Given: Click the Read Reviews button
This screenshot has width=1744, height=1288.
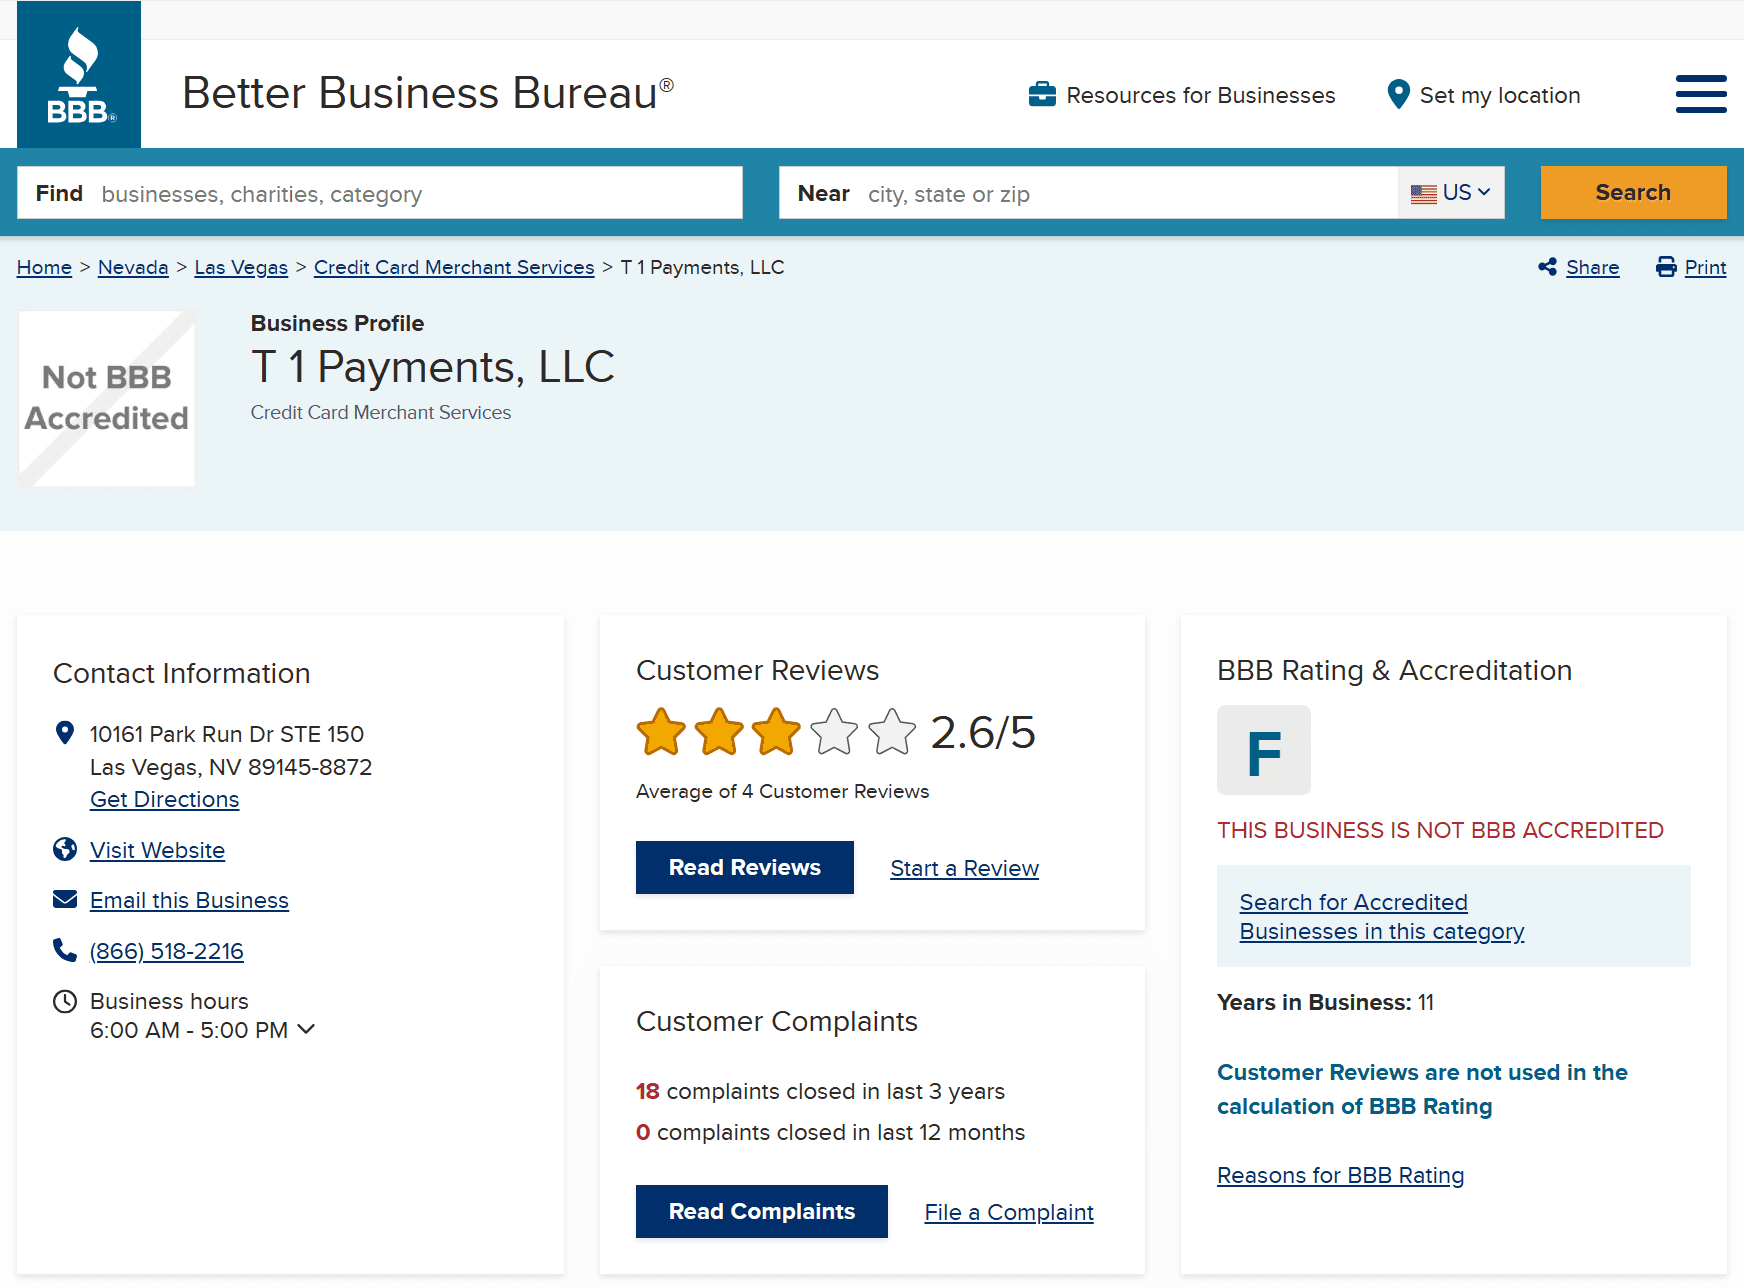Looking at the screenshot, I should click(744, 867).
